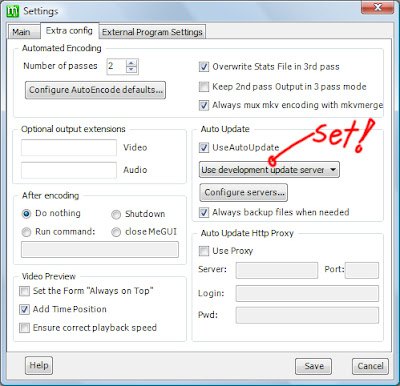400x386 pixels.
Task: Open the External Program Settings tab
Action: tap(152, 32)
